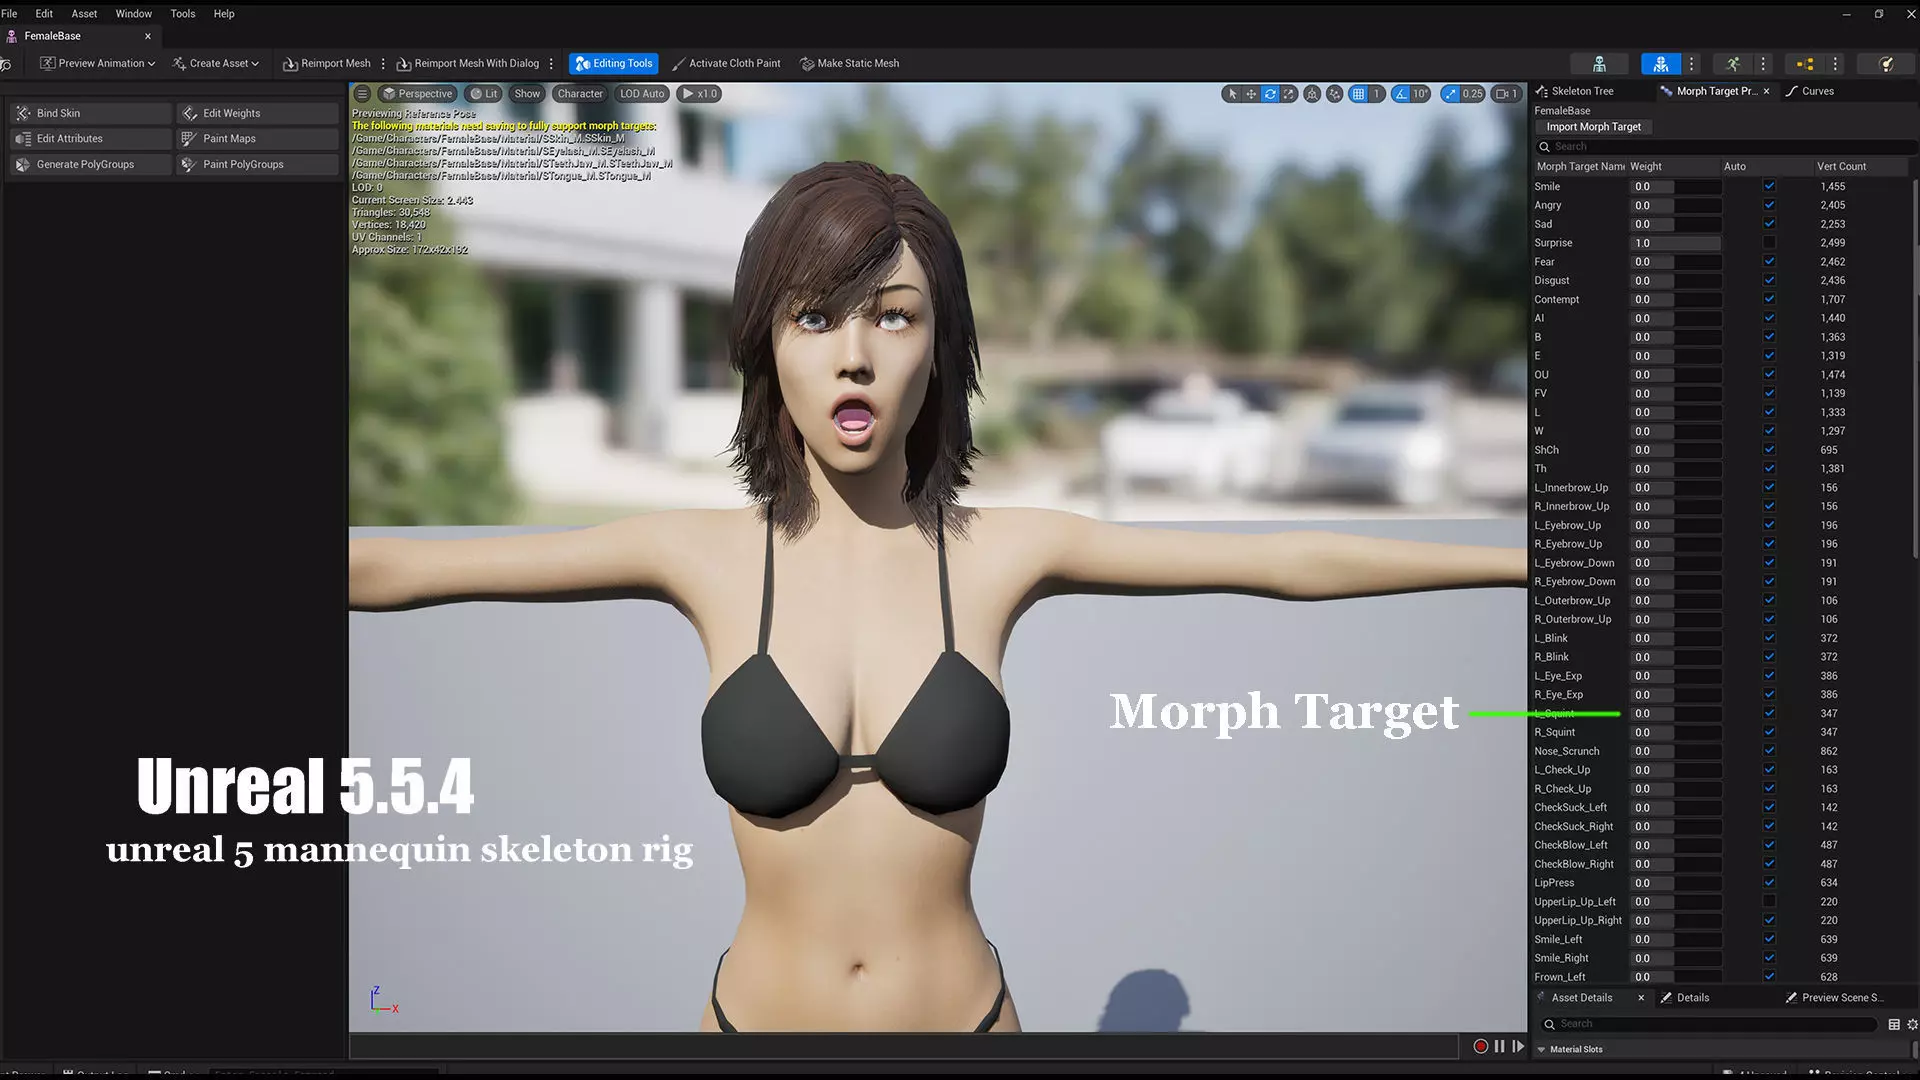Image resolution: width=1920 pixels, height=1080 pixels.
Task: Open the Animation Blueprint mode icon
Action: pyautogui.click(x=1805, y=63)
